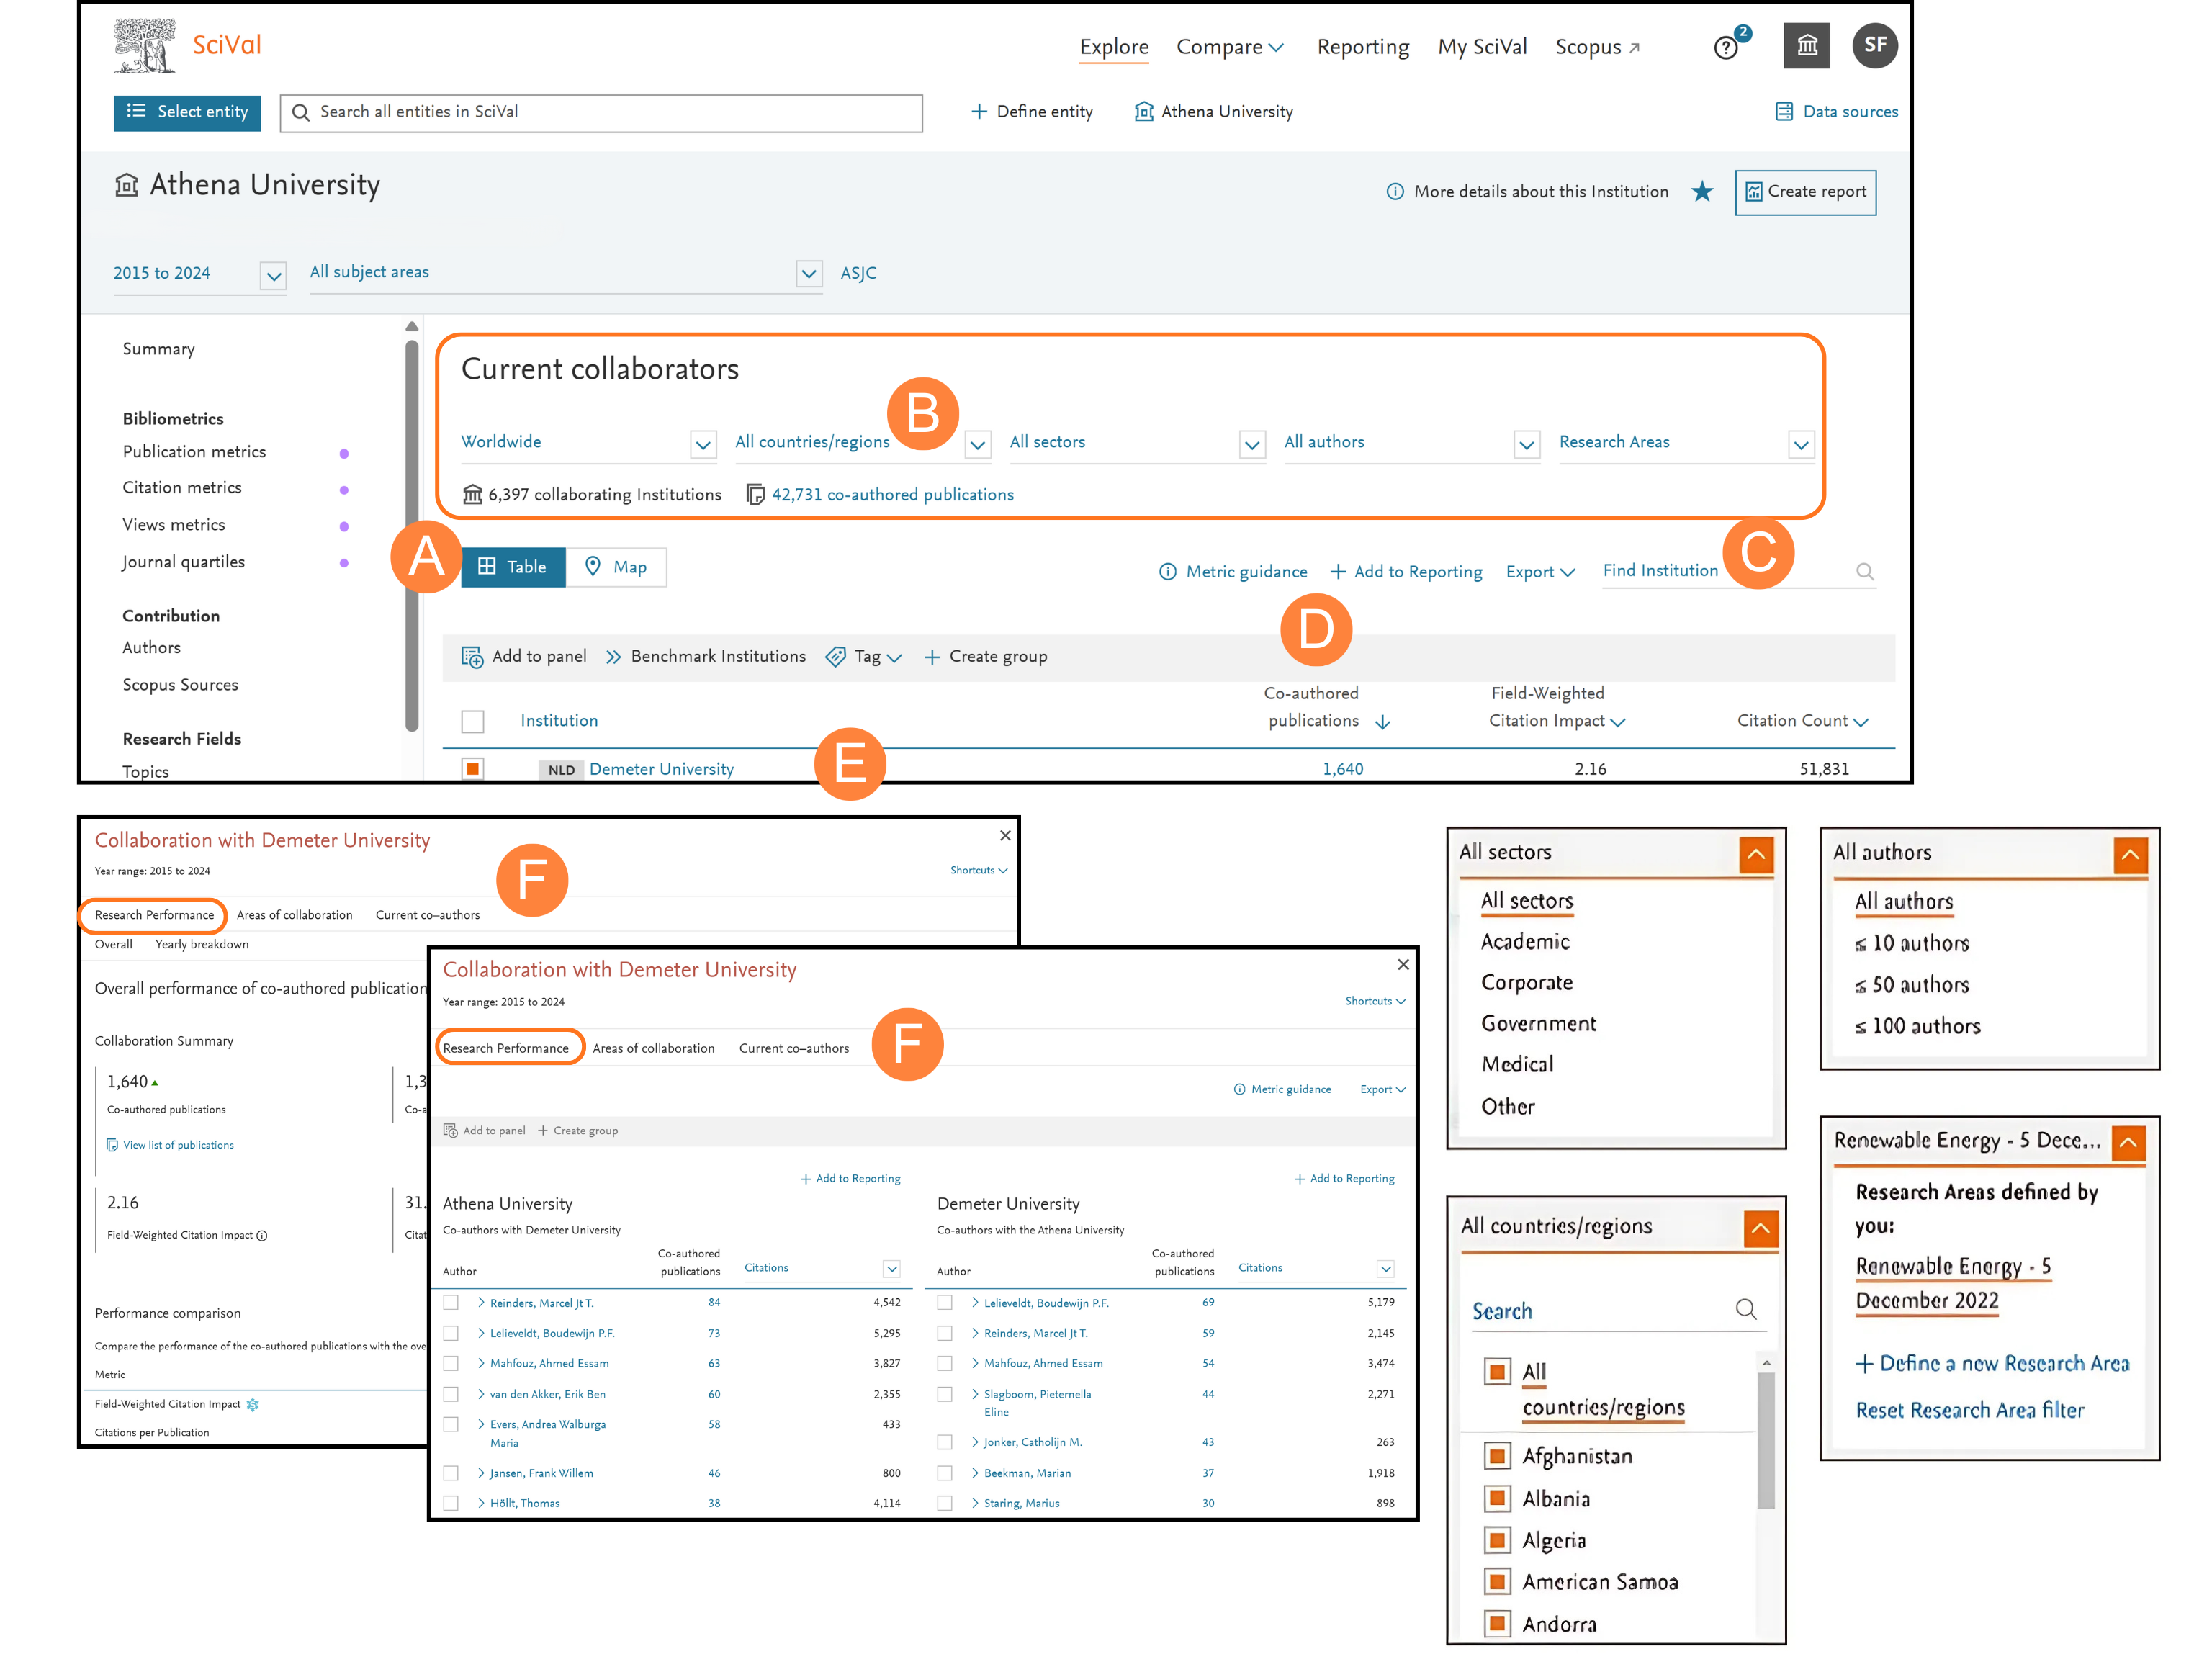
Task: Open Areas of collaboration tab in front dialog
Action: click(x=653, y=1048)
